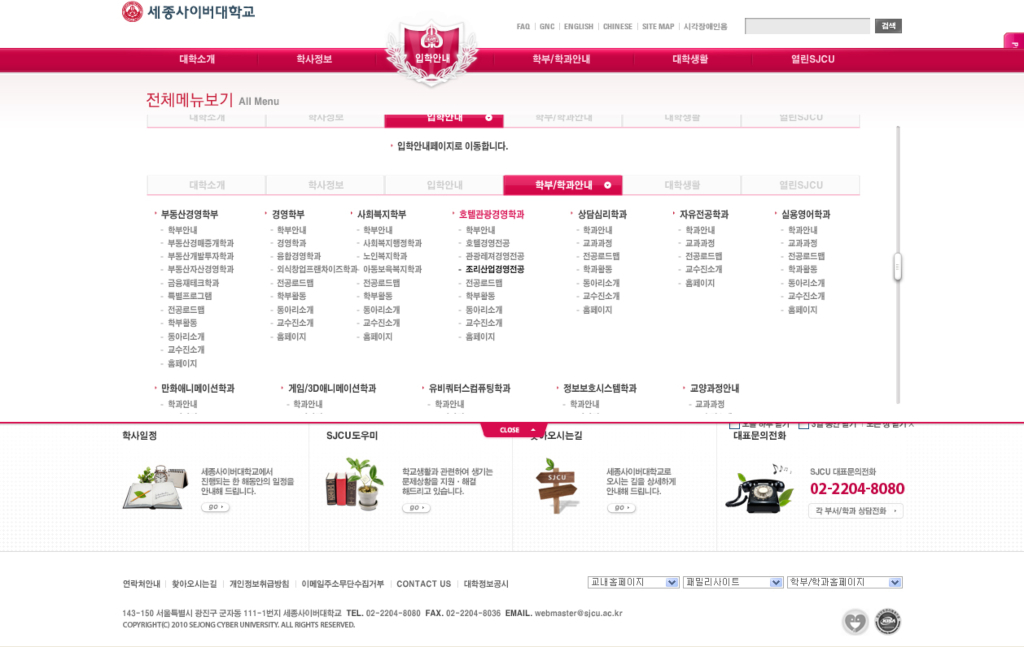Open the 입학안내 crest emblem in main nav
This screenshot has height=647, width=1024.
(x=432, y=52)
